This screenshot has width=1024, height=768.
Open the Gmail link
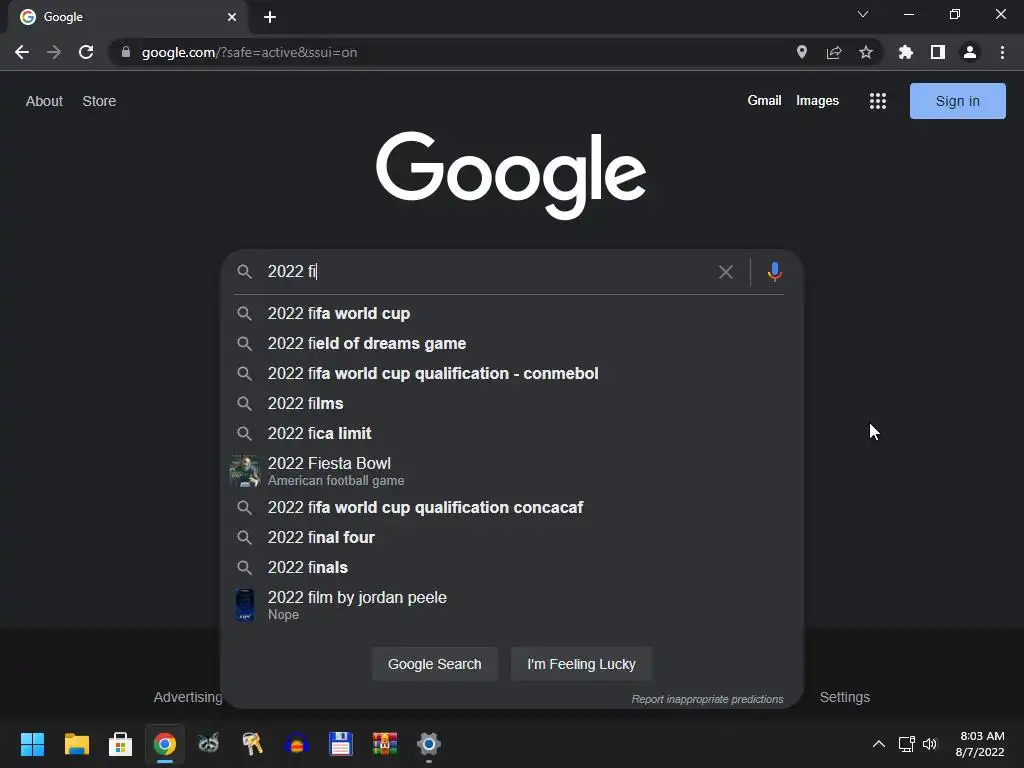point(765,101)
